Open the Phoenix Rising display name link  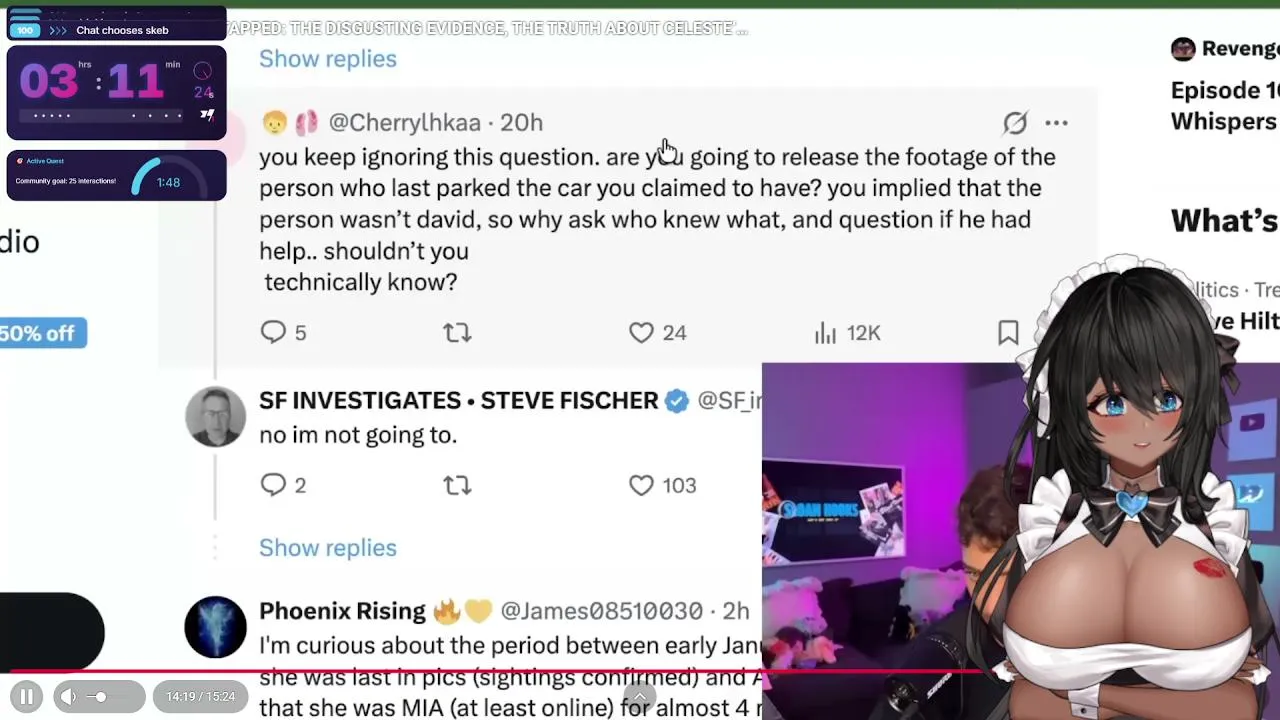[x=342, y=611]
